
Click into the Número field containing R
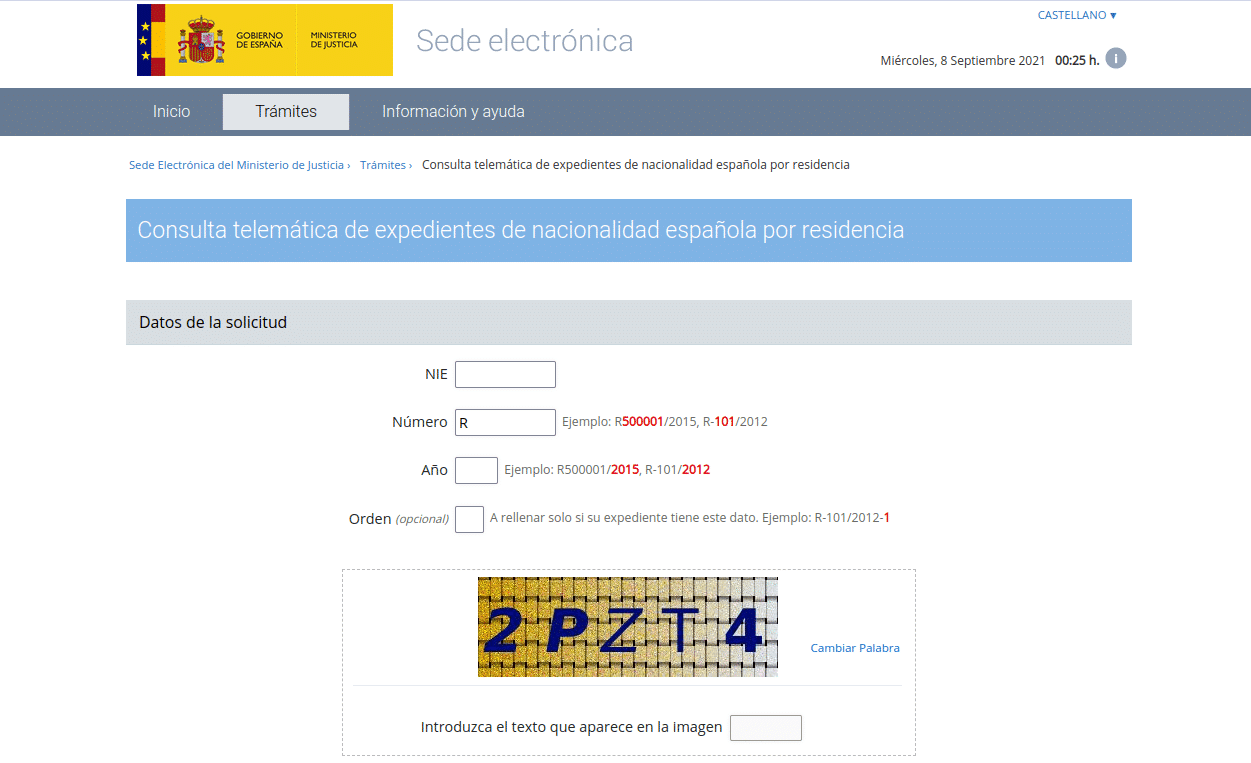coord(505,423)
